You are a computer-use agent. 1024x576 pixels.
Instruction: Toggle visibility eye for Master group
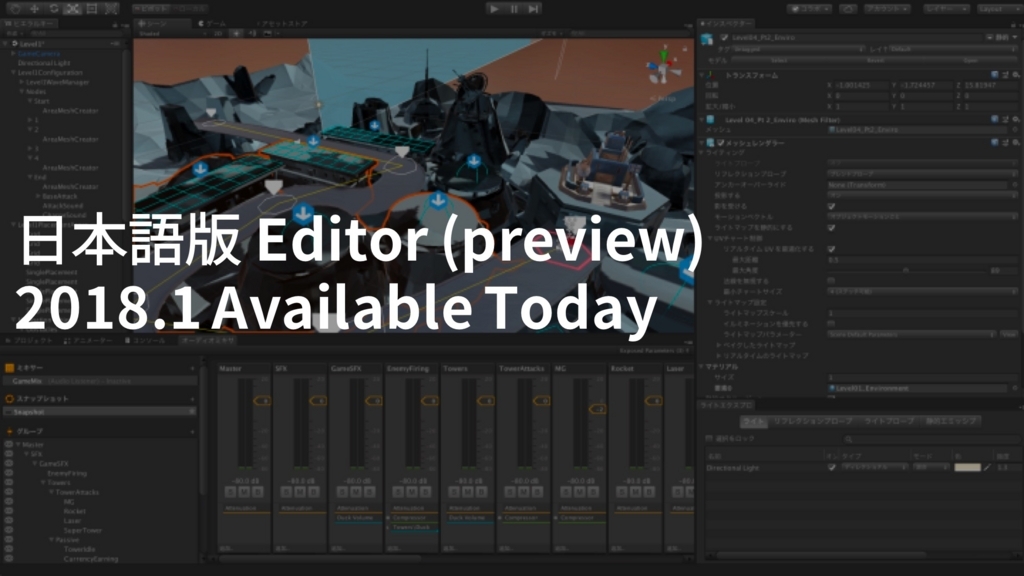[x=8, y=445]
